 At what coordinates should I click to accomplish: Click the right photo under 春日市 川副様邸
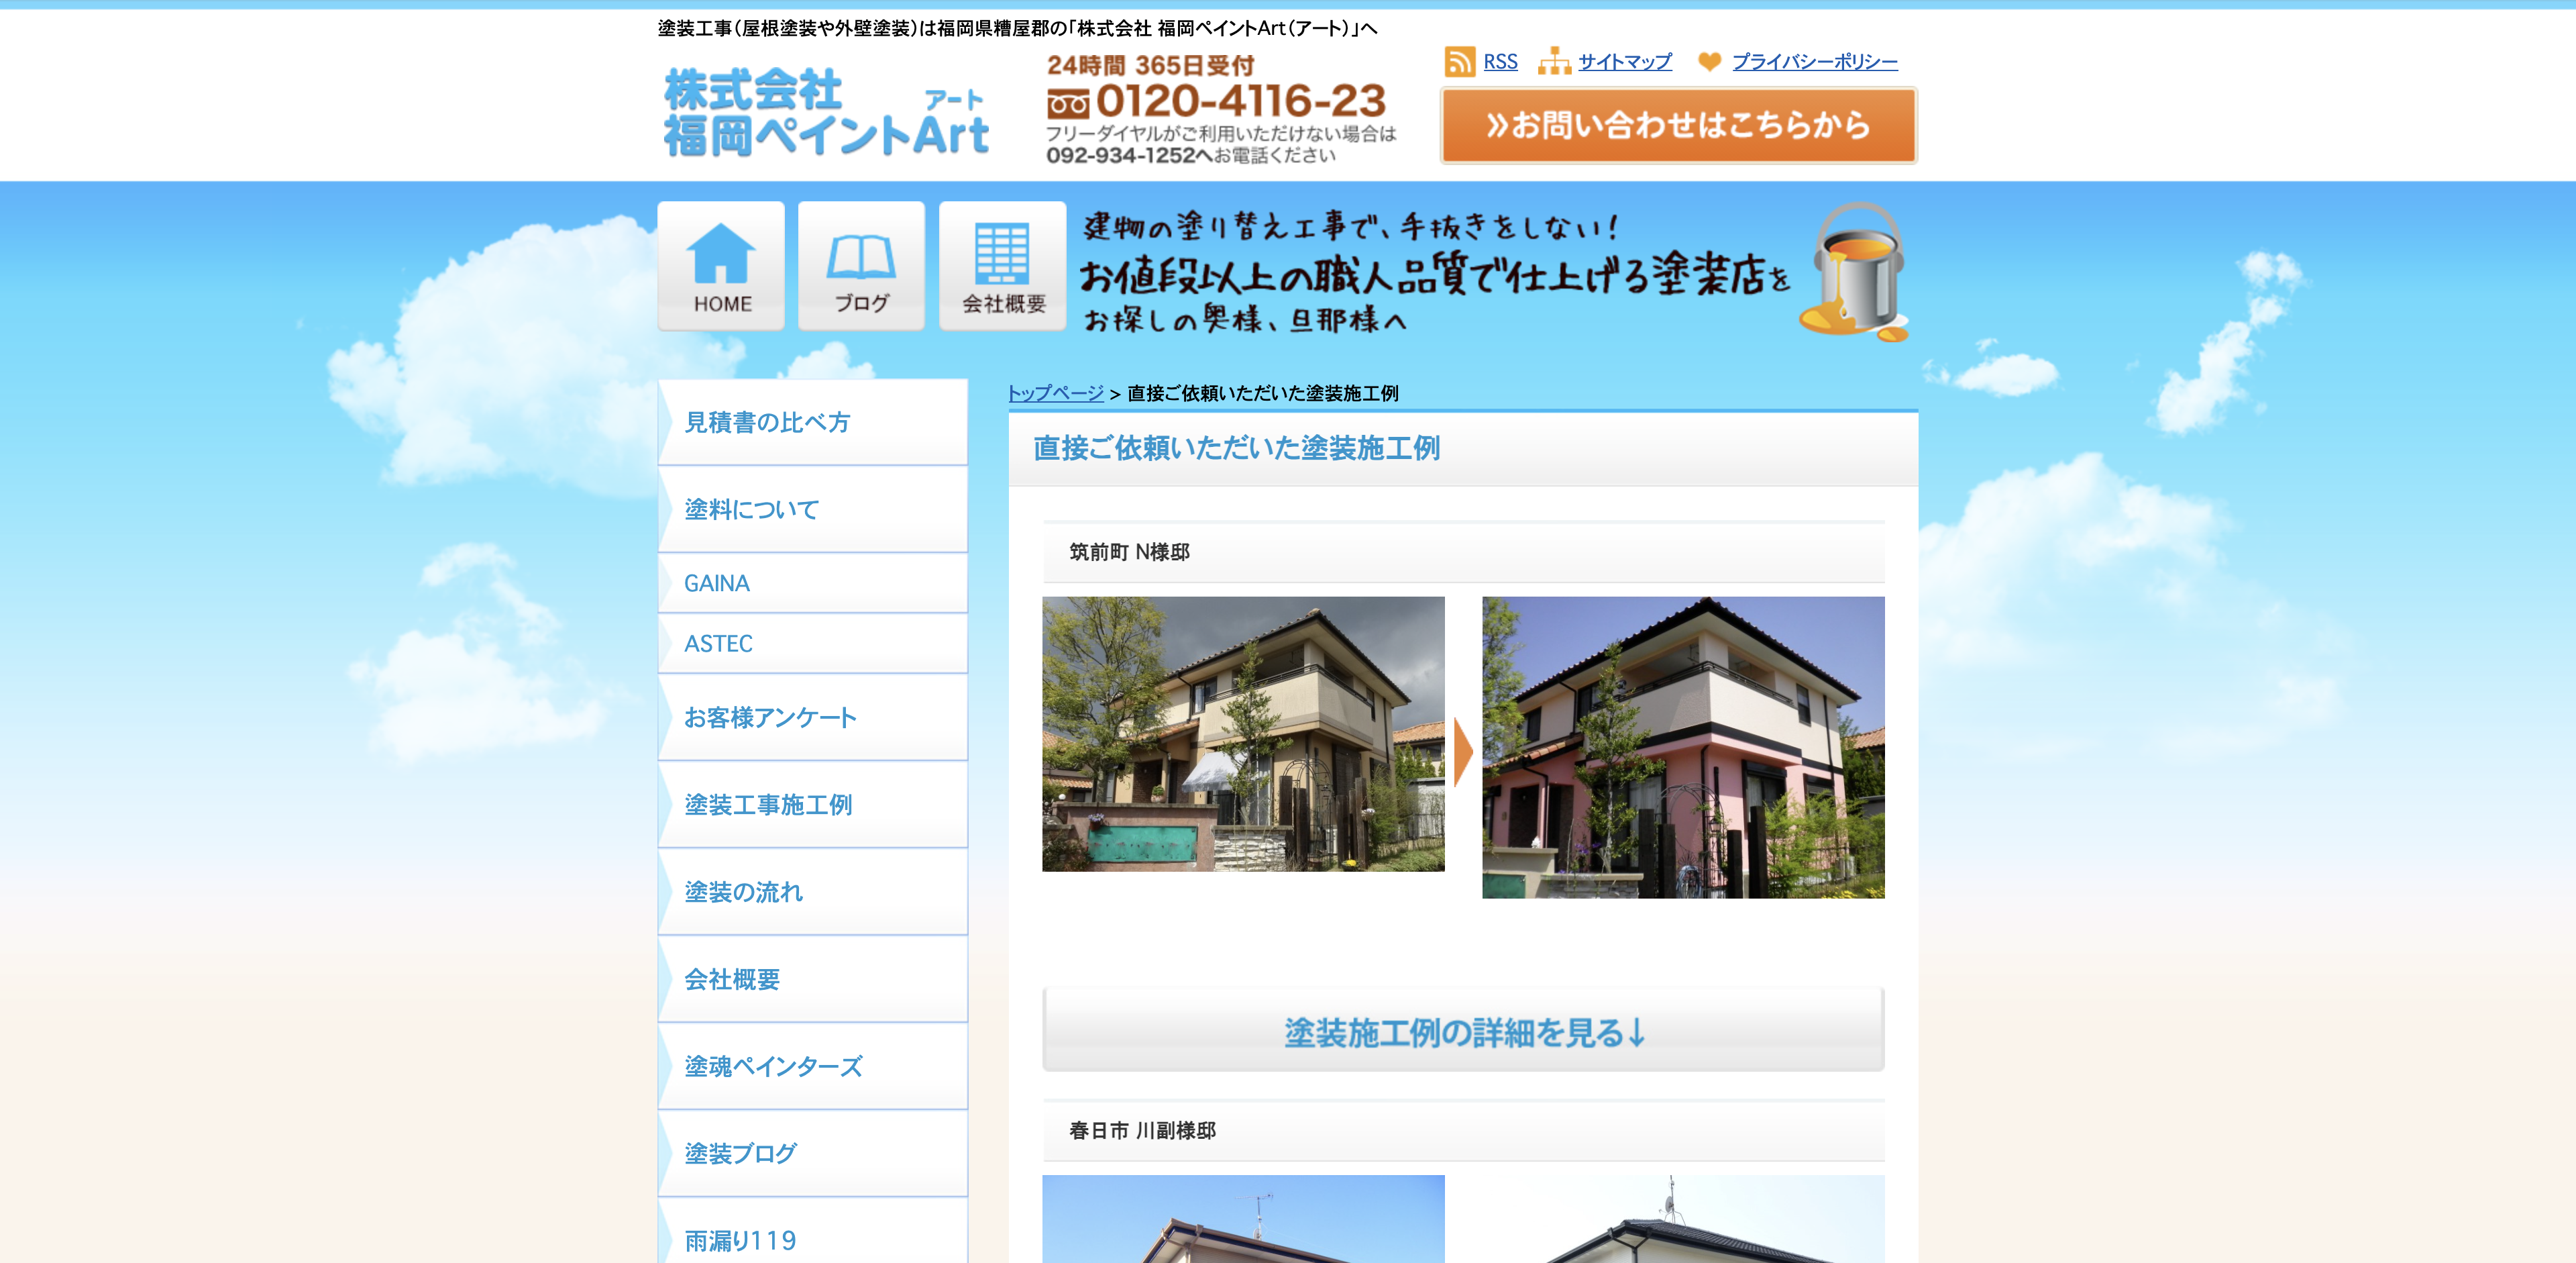coord(1683,1219)
